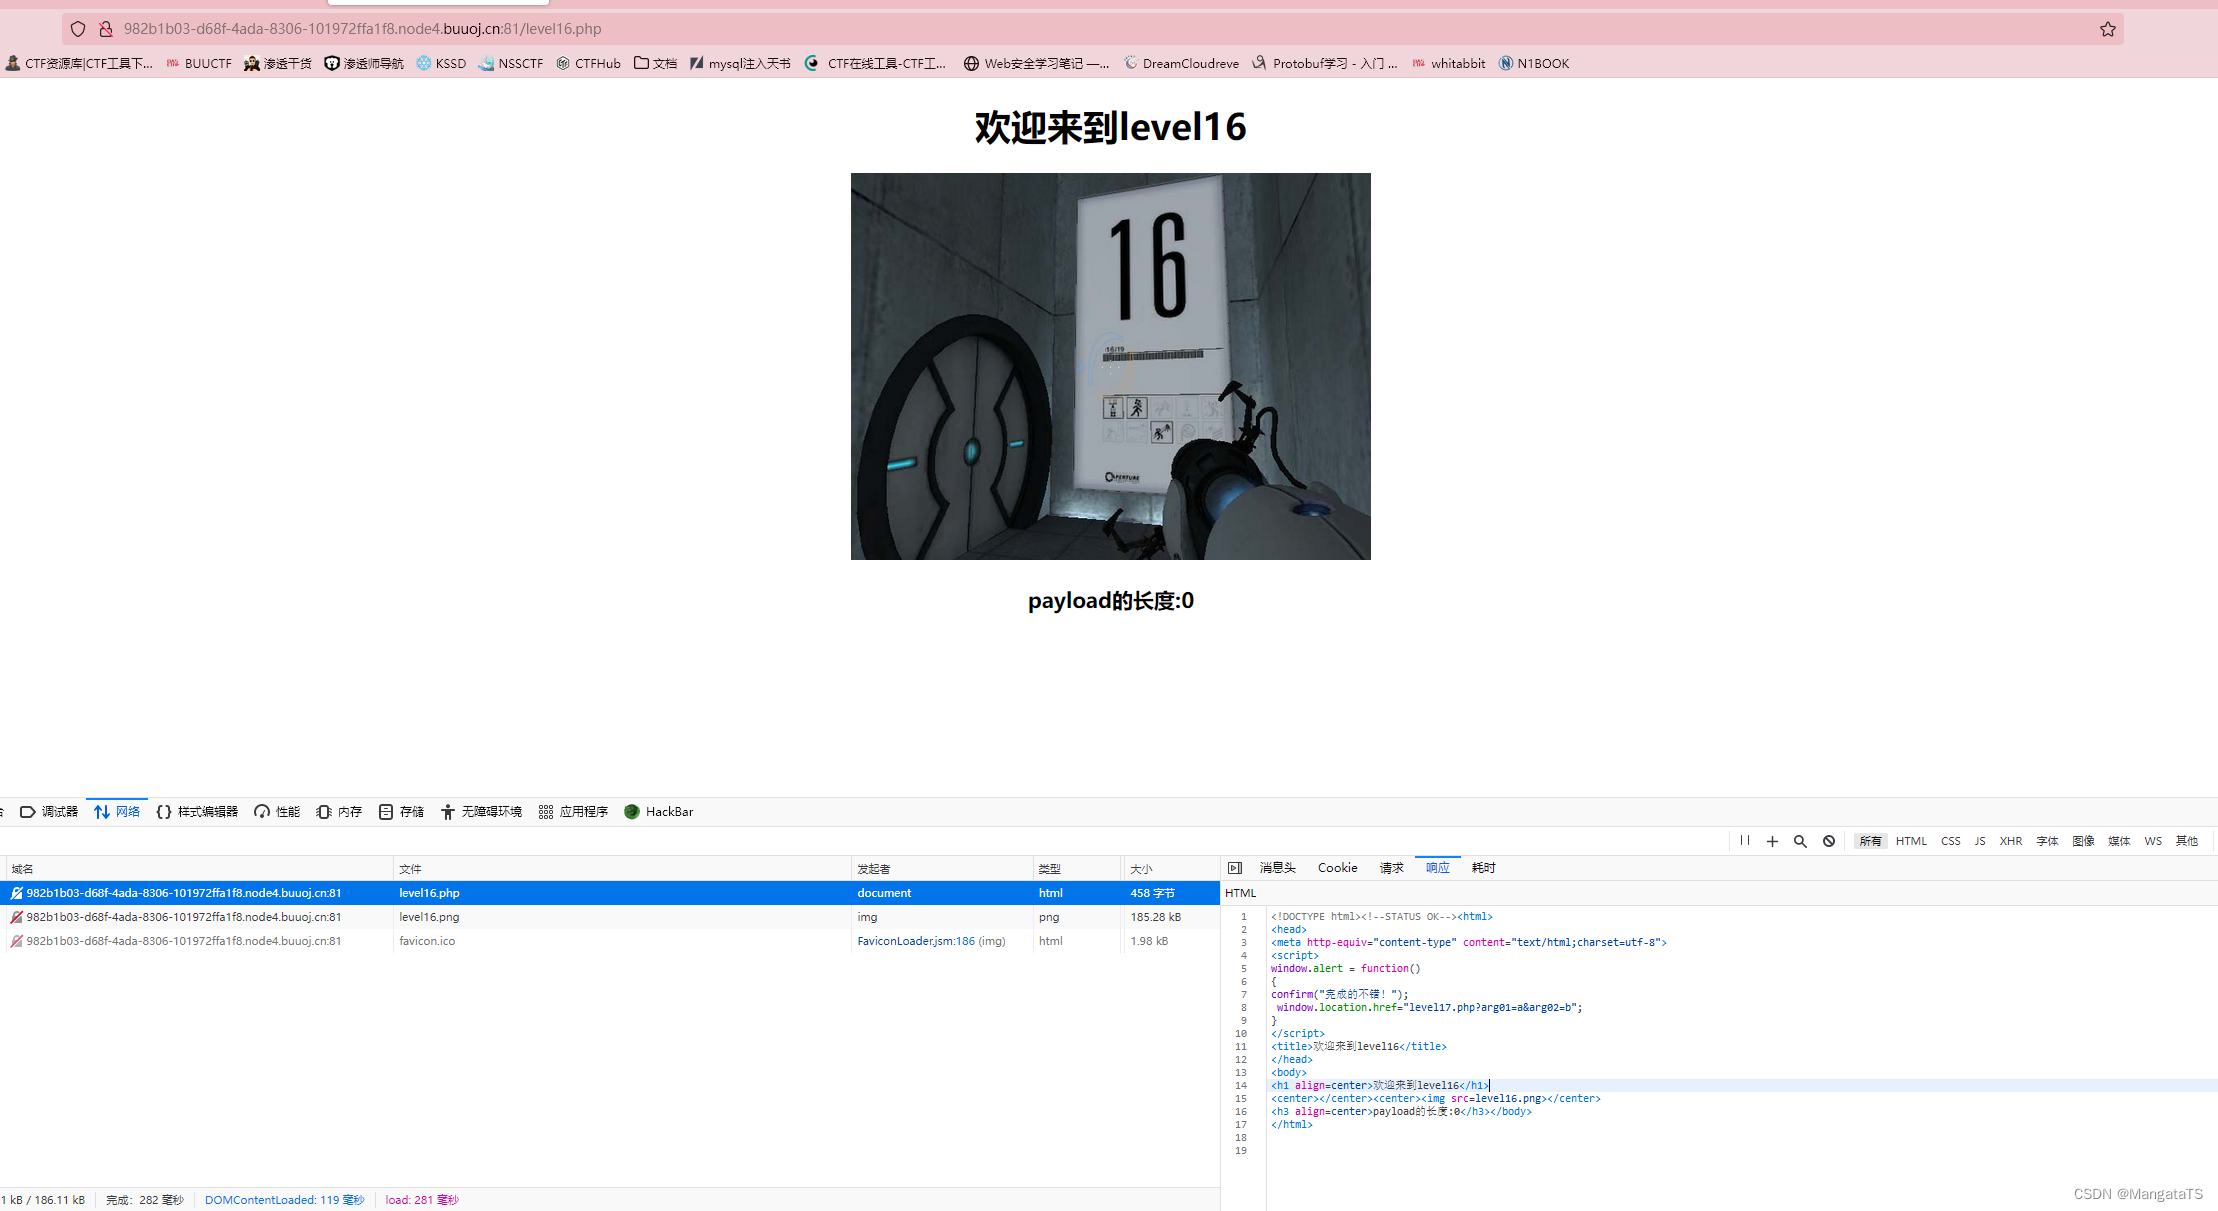
Task: Filter requests by WS
Action: tap(2153, 841)
